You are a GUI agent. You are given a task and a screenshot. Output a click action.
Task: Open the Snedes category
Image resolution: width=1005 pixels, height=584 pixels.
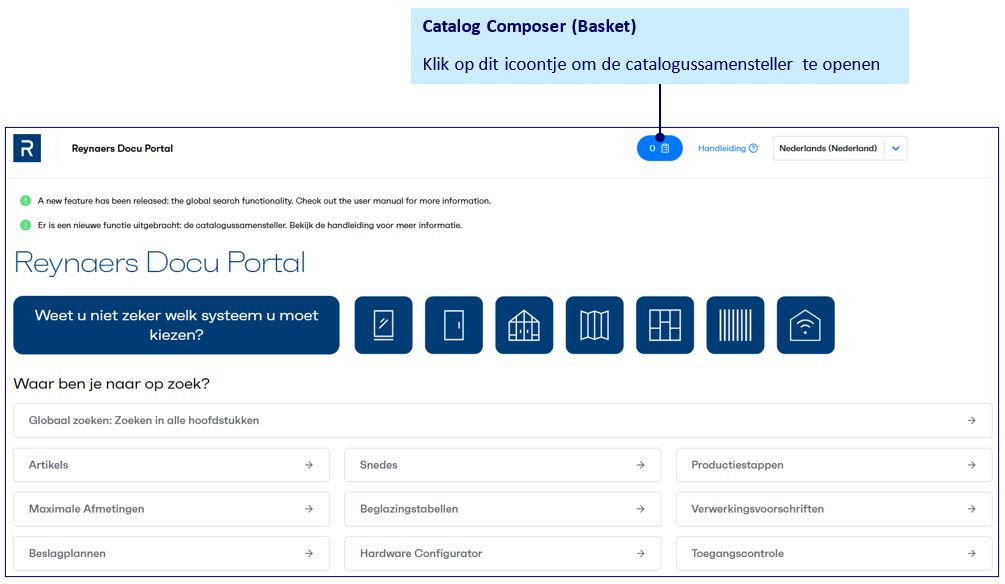(502, 465)
